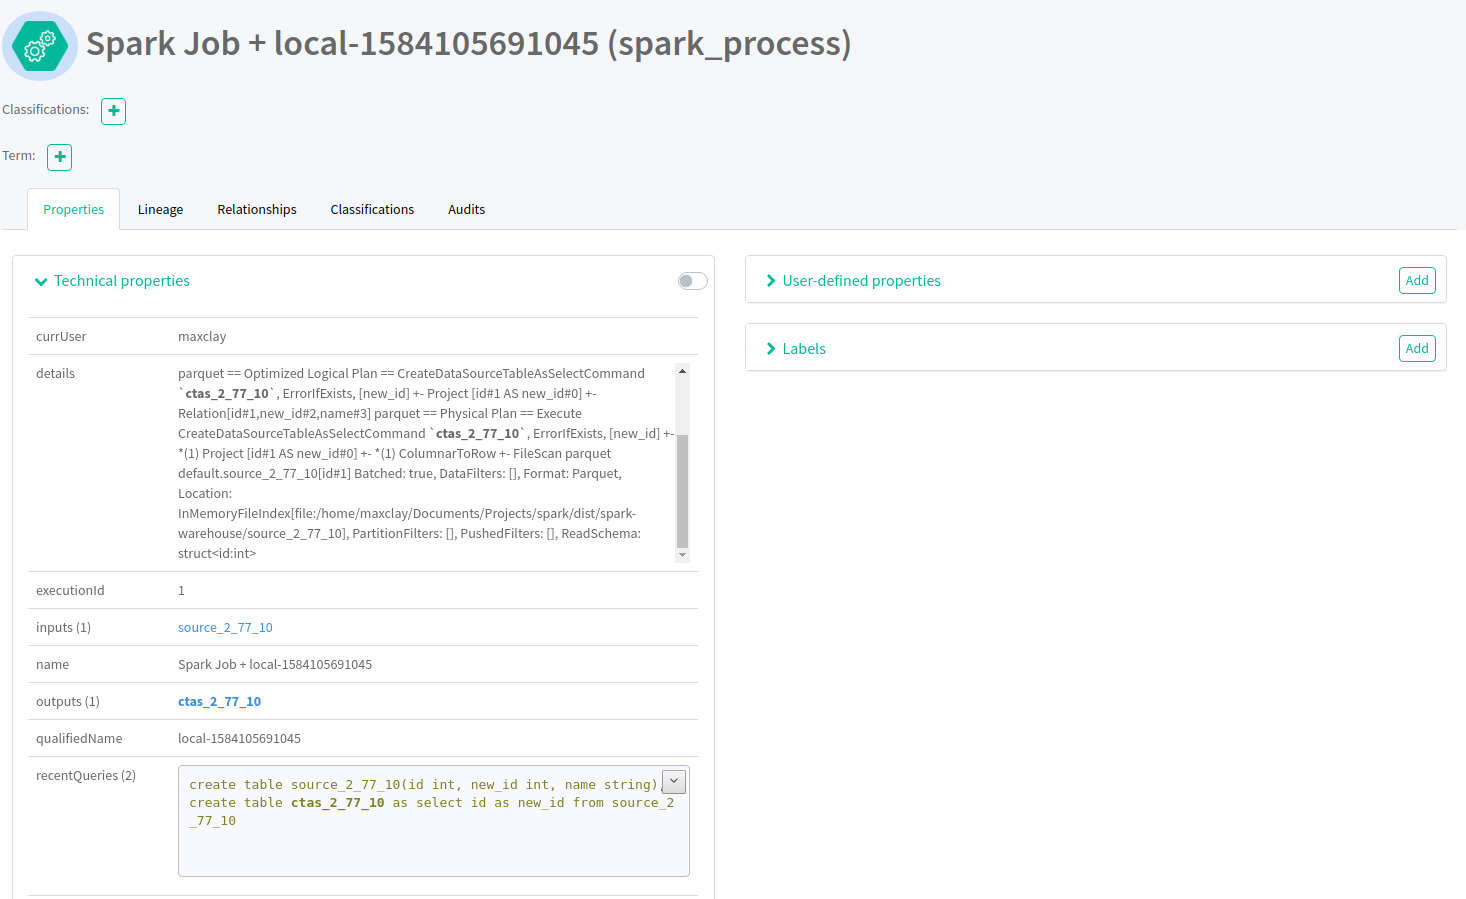This screenshot has width=1466, height=899.
Task: Add a term with the plus button
Action: (60, 157)
